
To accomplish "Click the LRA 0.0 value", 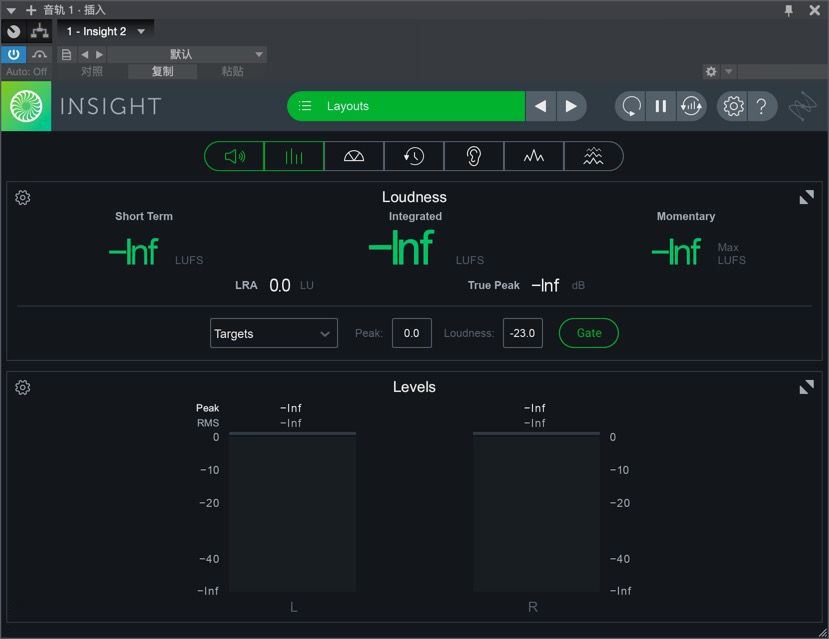I will coord(280,285).
